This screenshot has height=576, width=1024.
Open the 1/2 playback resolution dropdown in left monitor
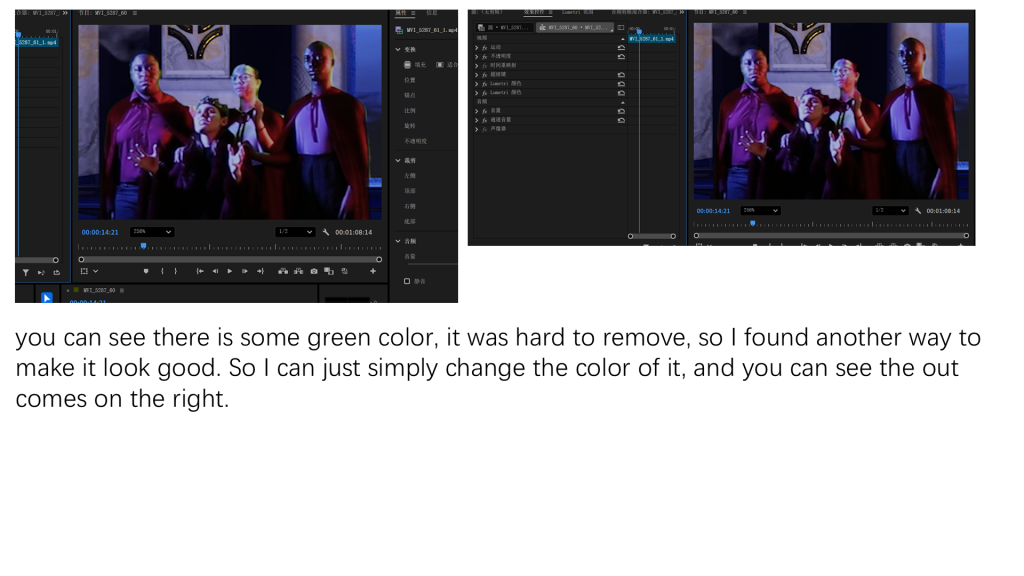coord(295,232)
